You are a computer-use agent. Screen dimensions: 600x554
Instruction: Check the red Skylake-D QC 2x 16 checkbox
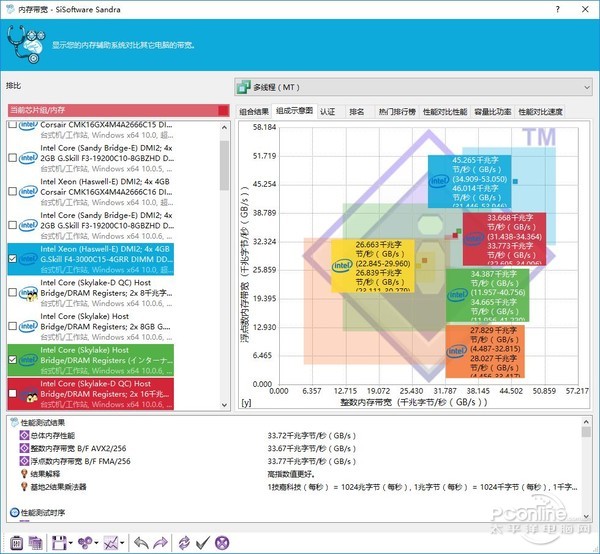tap(13, 393)
